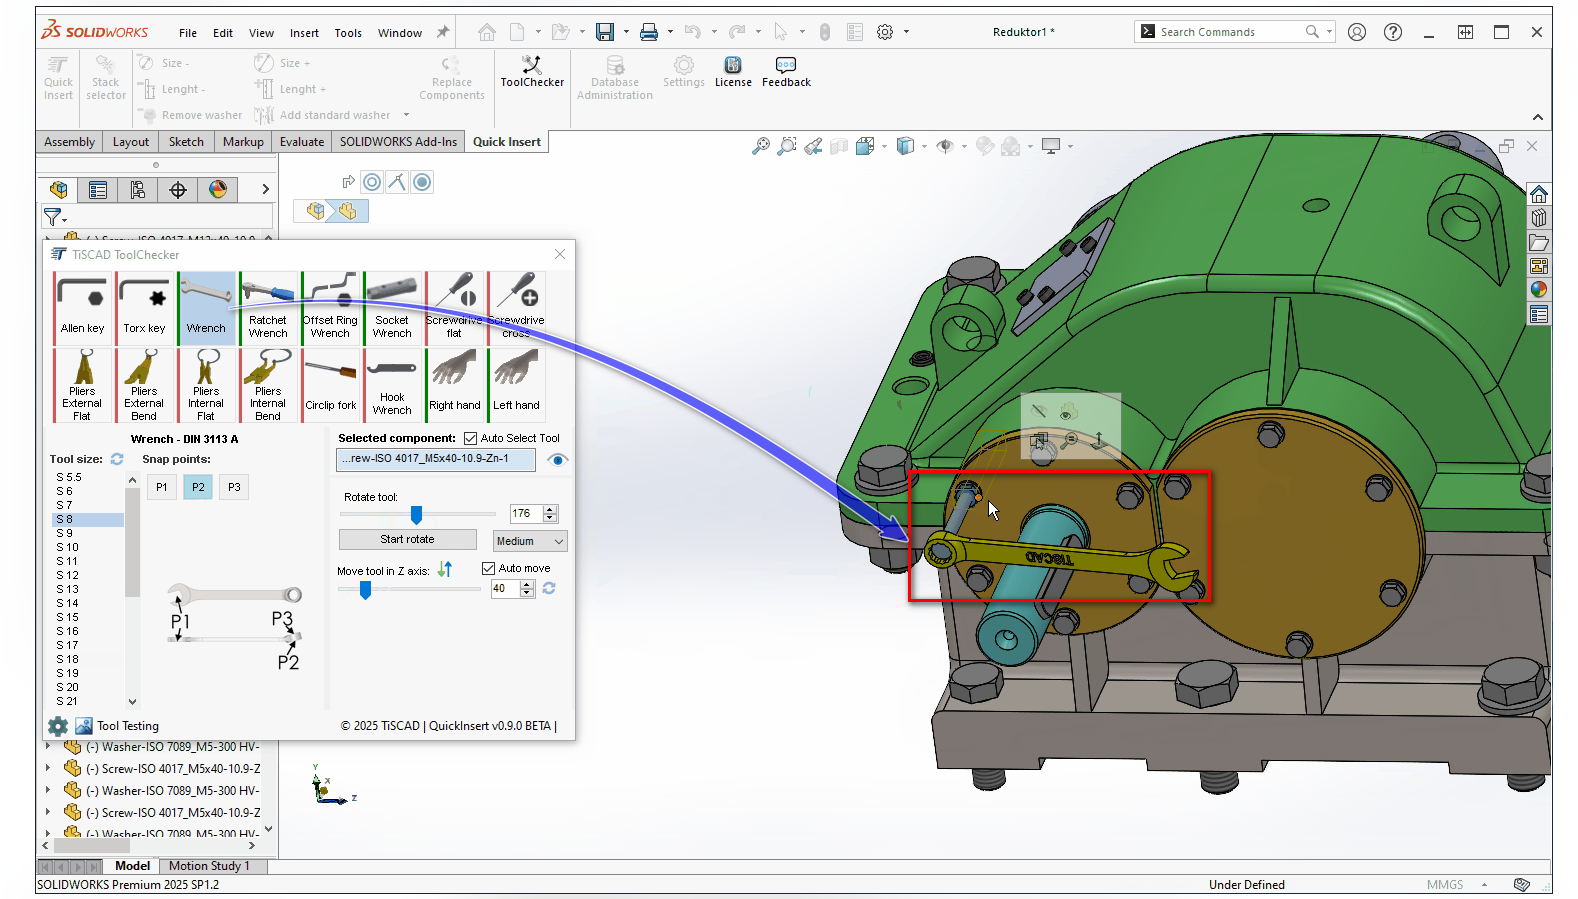Expand the Search Commands dropdown
This screenshot has width=1578, height=899.
pos(1329,32)
